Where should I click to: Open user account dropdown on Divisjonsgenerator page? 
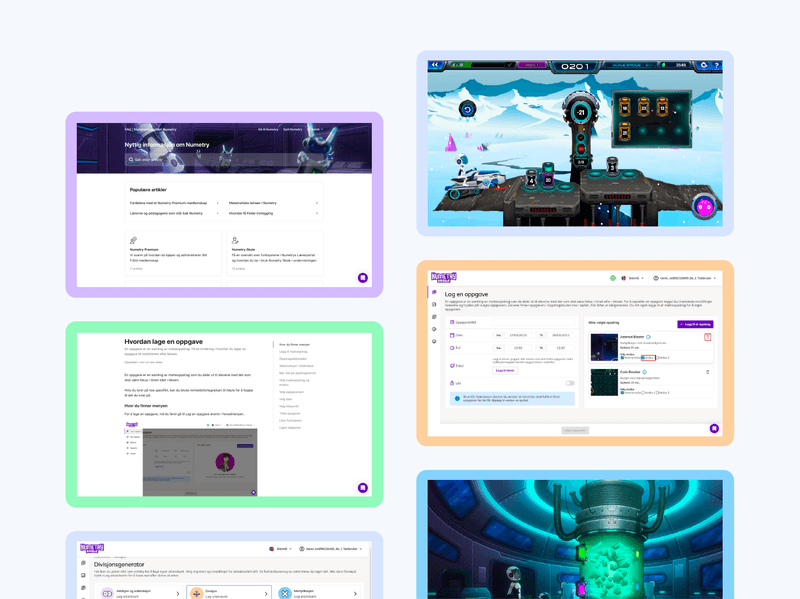[331, 549]
